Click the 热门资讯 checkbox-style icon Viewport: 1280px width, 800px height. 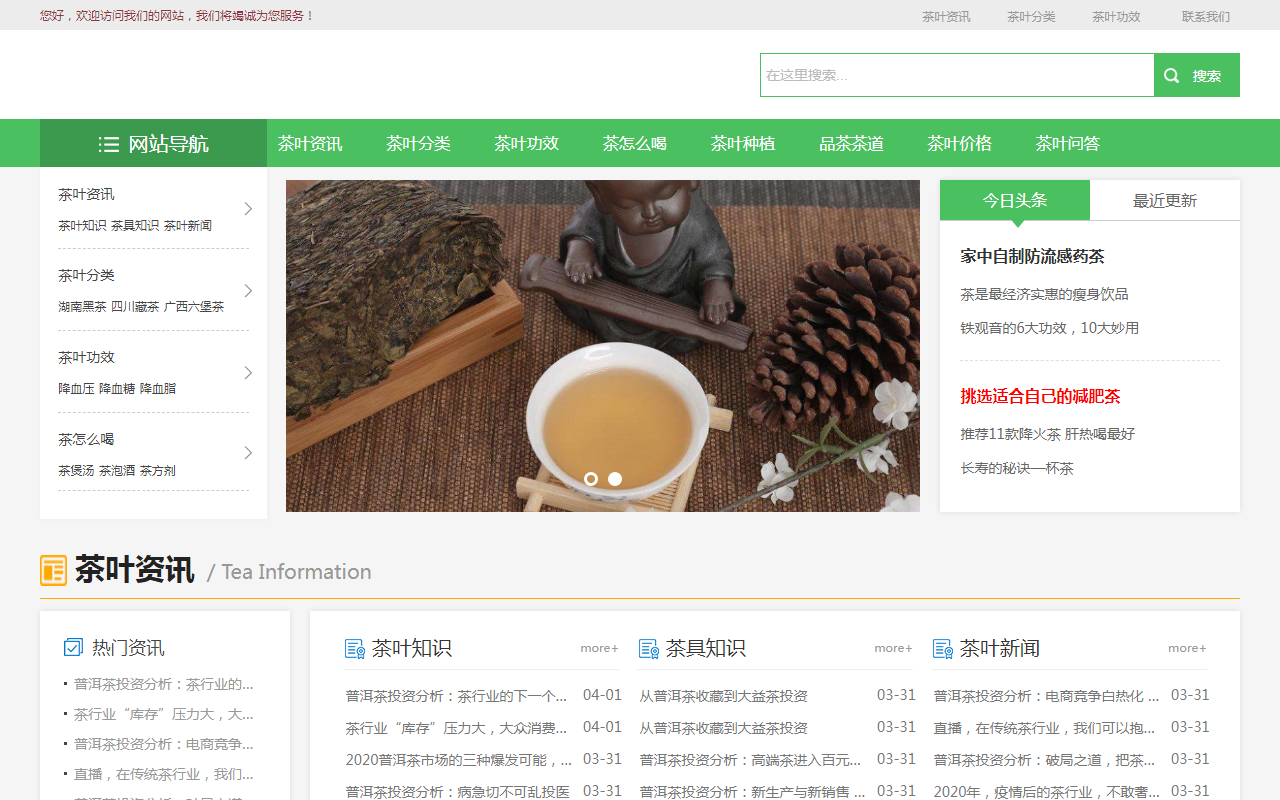[73, 647]
